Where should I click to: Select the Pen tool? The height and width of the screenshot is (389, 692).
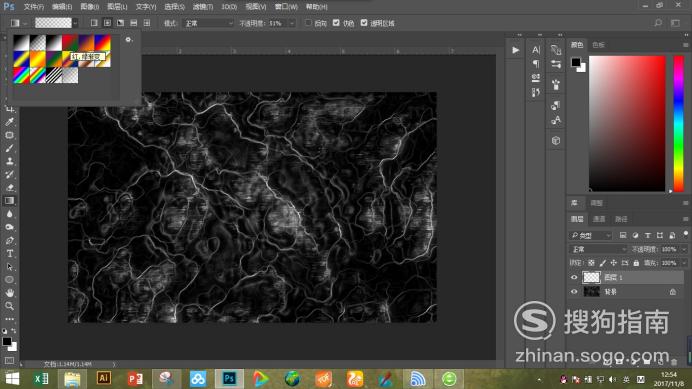pos(9,241)
